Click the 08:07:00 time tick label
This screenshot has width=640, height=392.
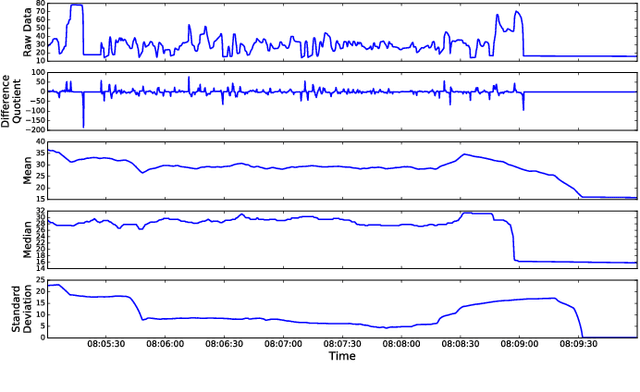[x=283, y=344]
